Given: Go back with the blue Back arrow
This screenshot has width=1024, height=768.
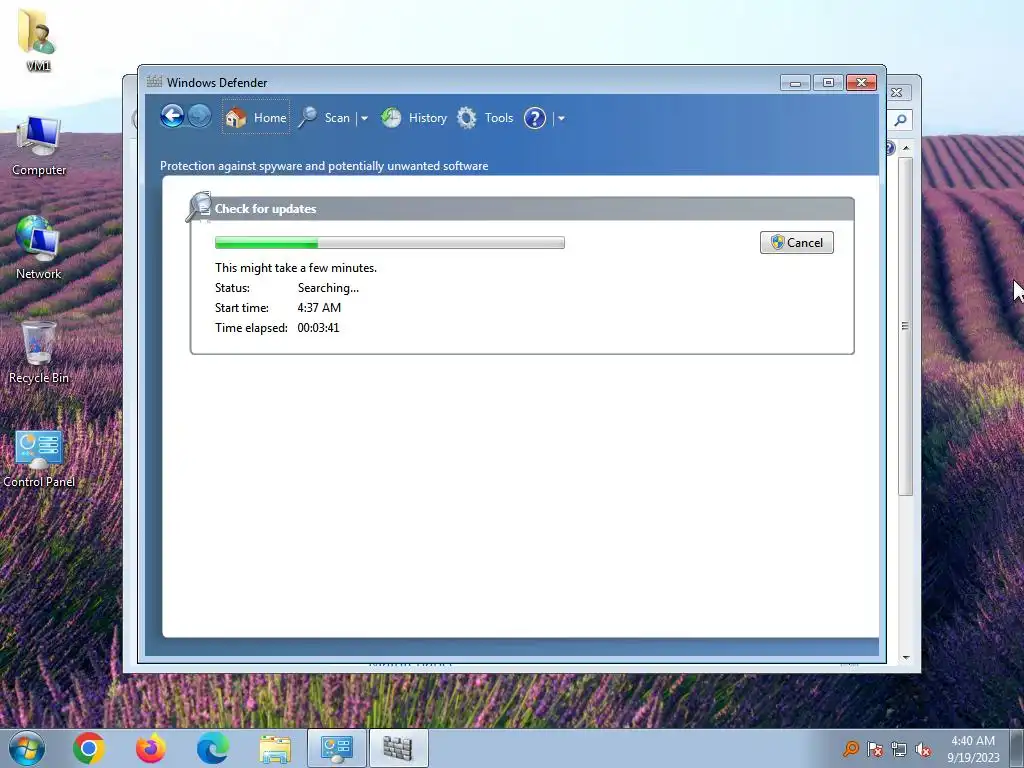Looking at the screenshot, I should coord(172,117).
